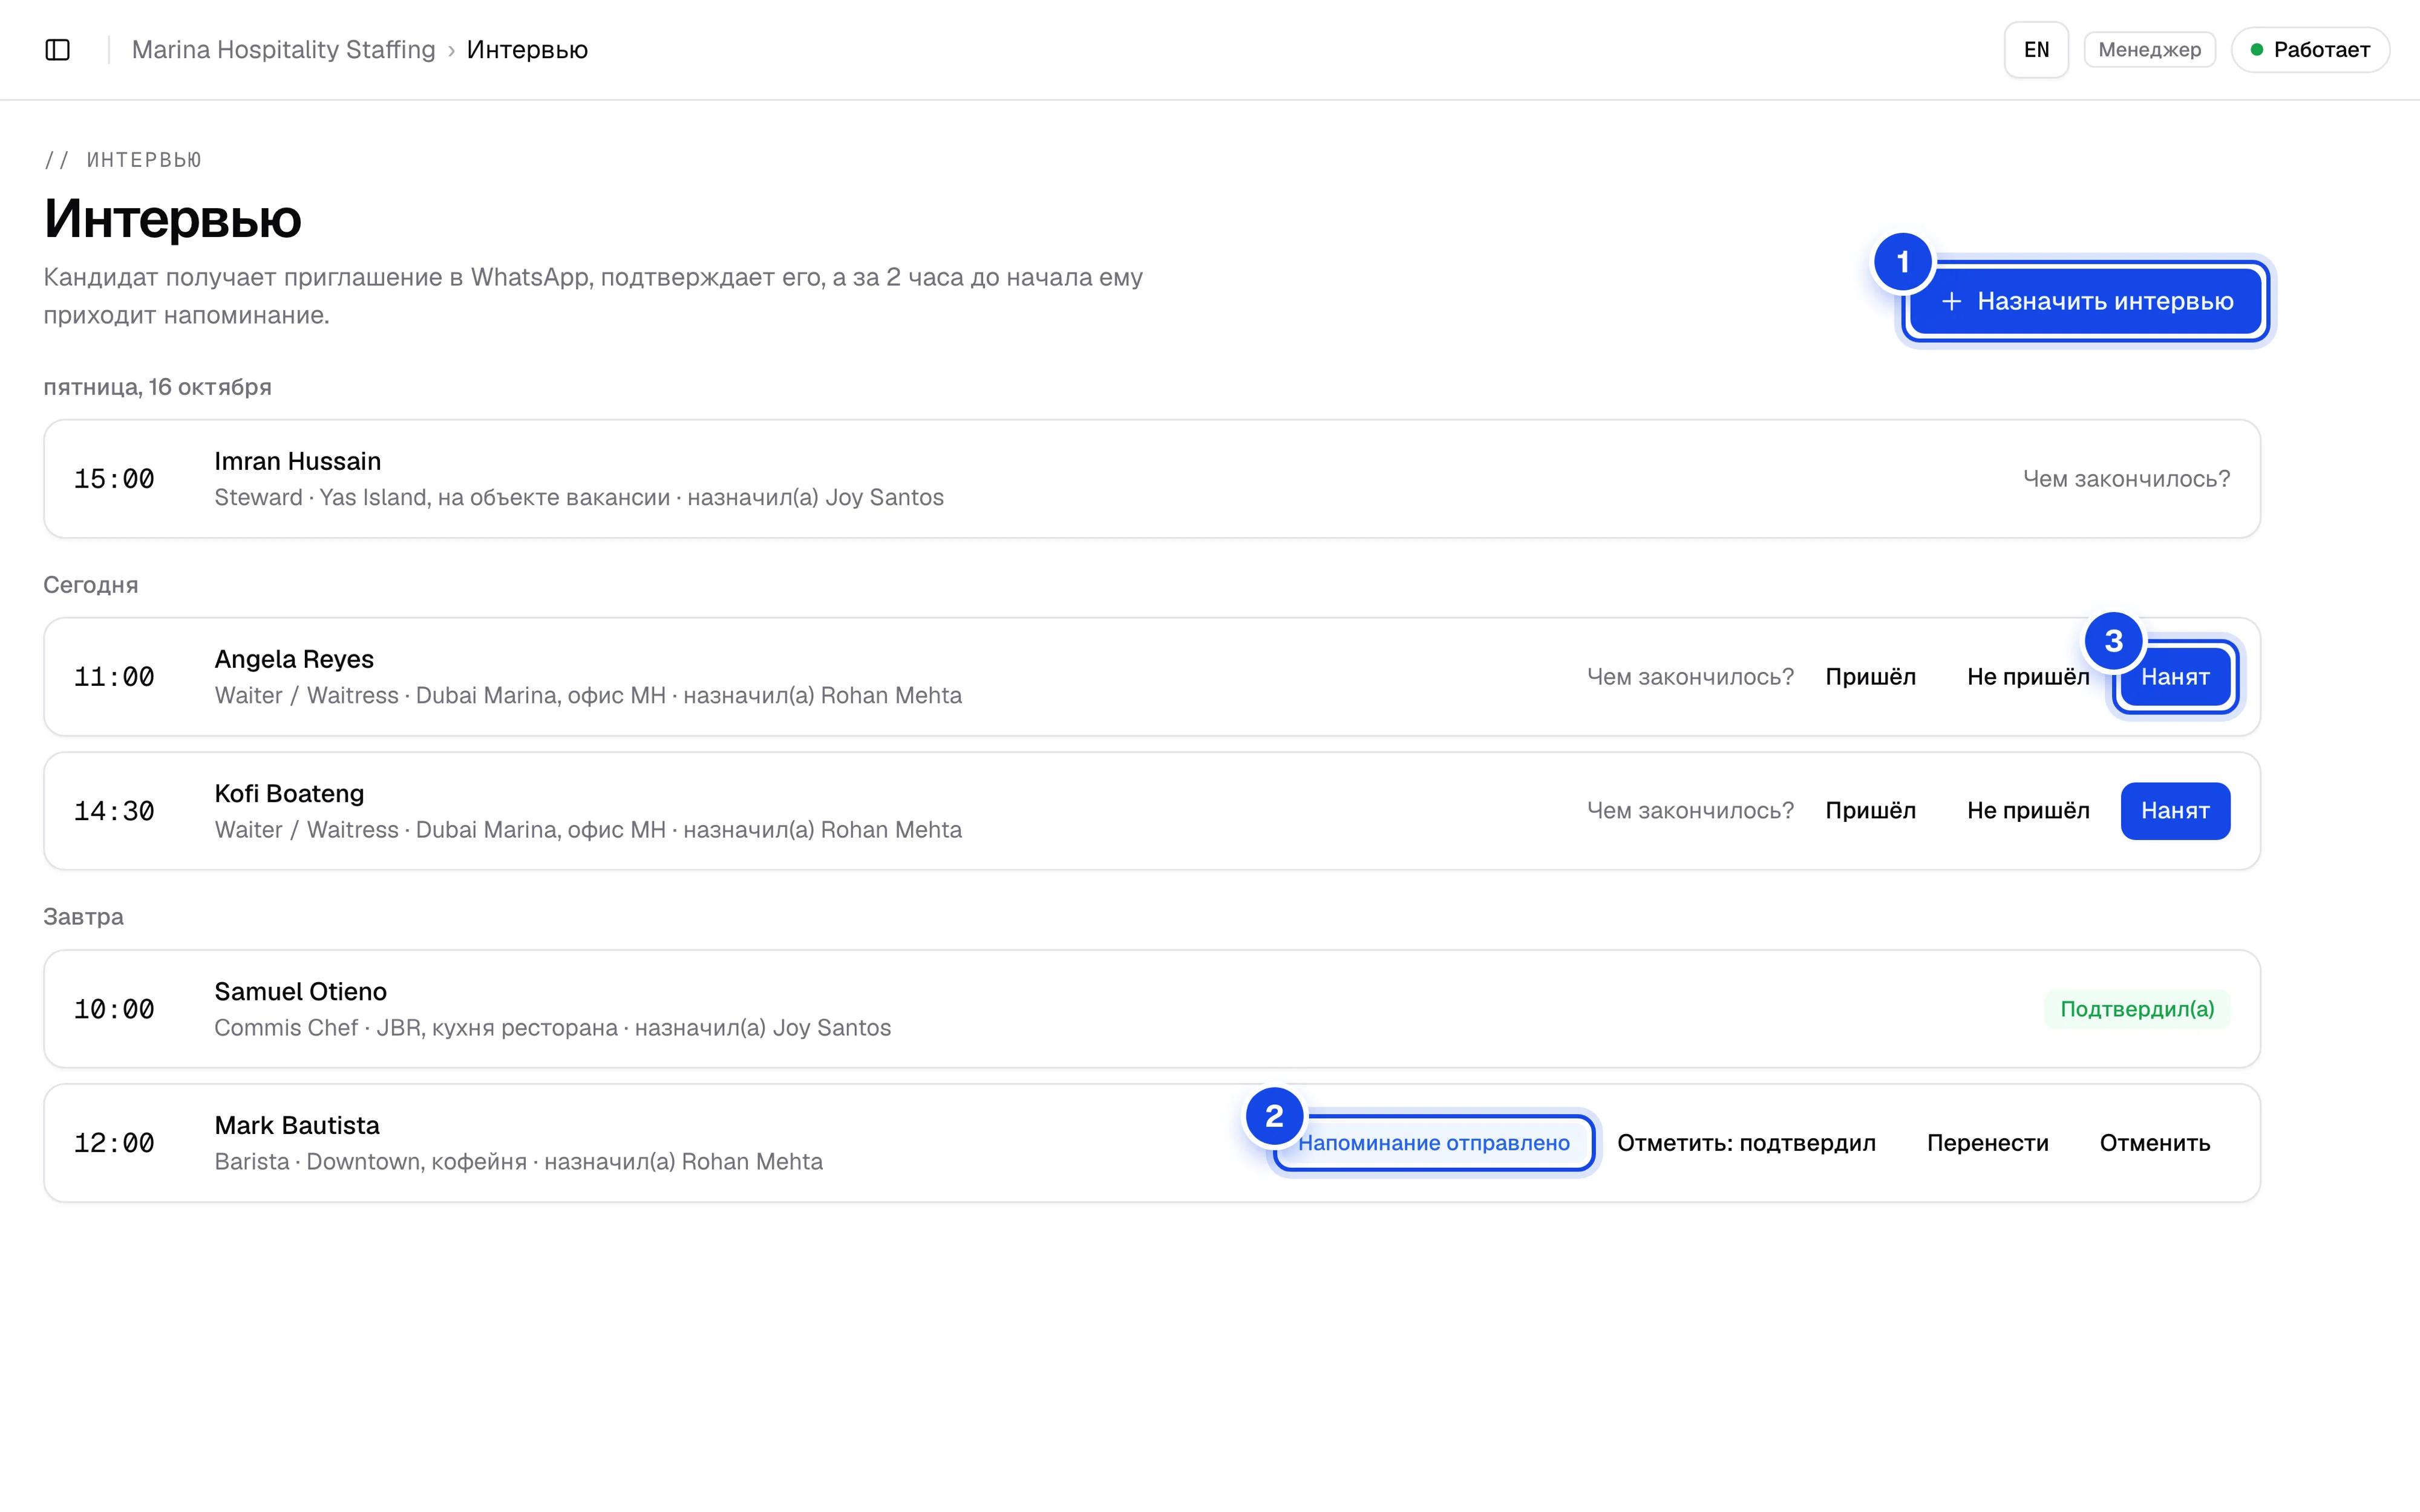Image resolution: width=2420 pixels, height=1512 pixels.
Task: Click the Работает status indicator
Action: coord(2310,50)
